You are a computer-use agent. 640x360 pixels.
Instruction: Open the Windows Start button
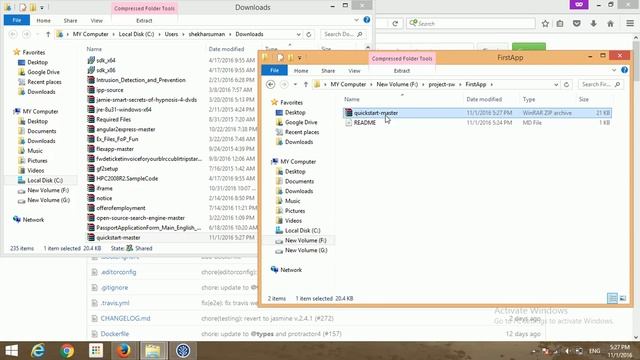(11, 351)
